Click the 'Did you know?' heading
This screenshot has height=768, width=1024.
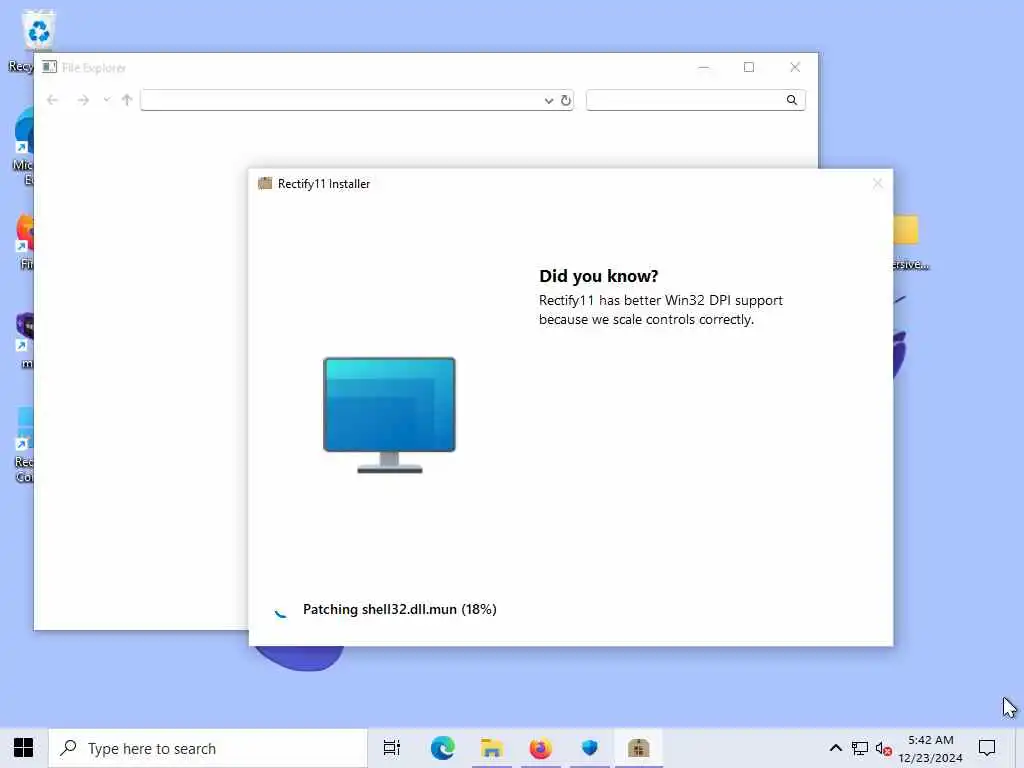pos(598,276)
